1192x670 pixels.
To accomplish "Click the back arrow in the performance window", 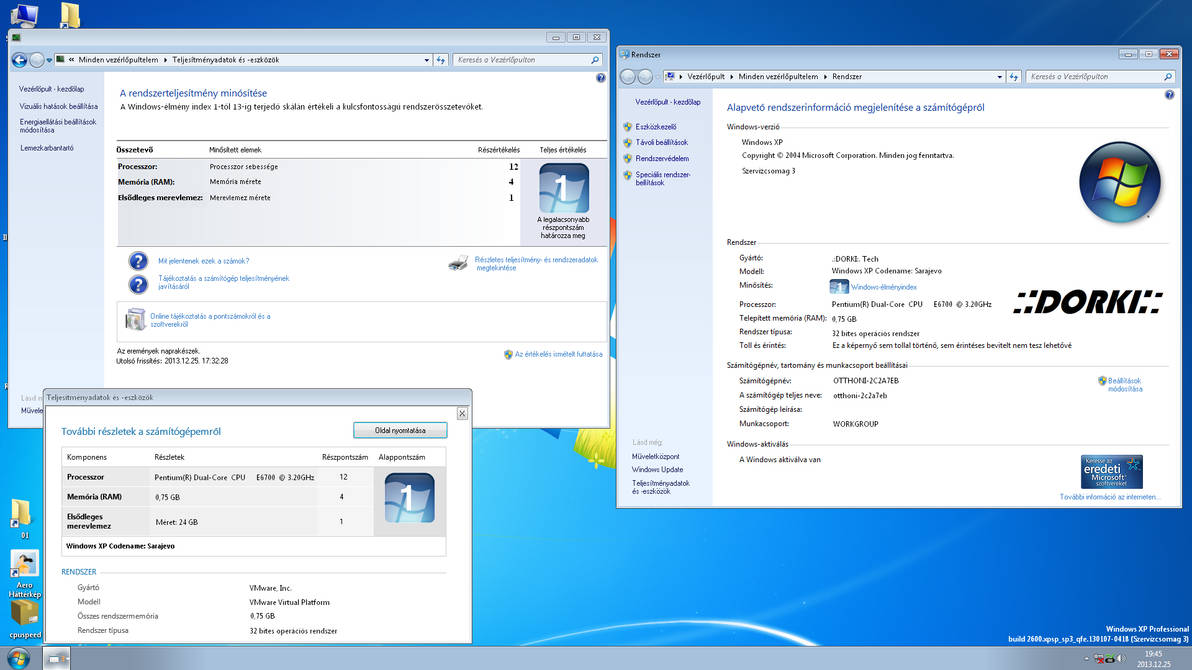I will [19, 60].
